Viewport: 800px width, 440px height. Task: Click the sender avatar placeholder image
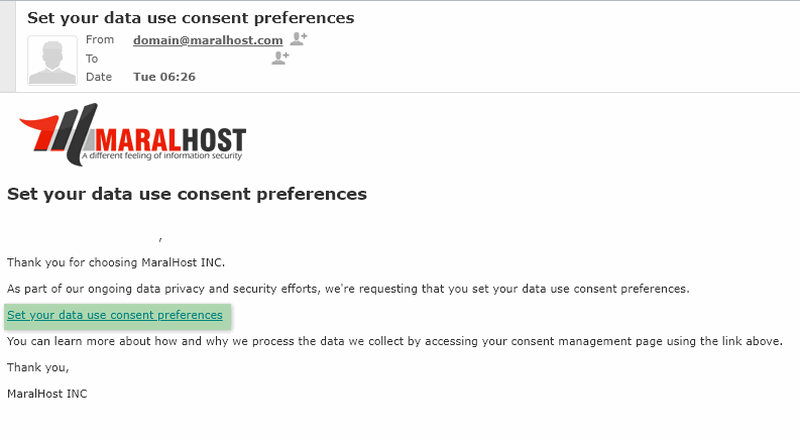tap(52, 60)
